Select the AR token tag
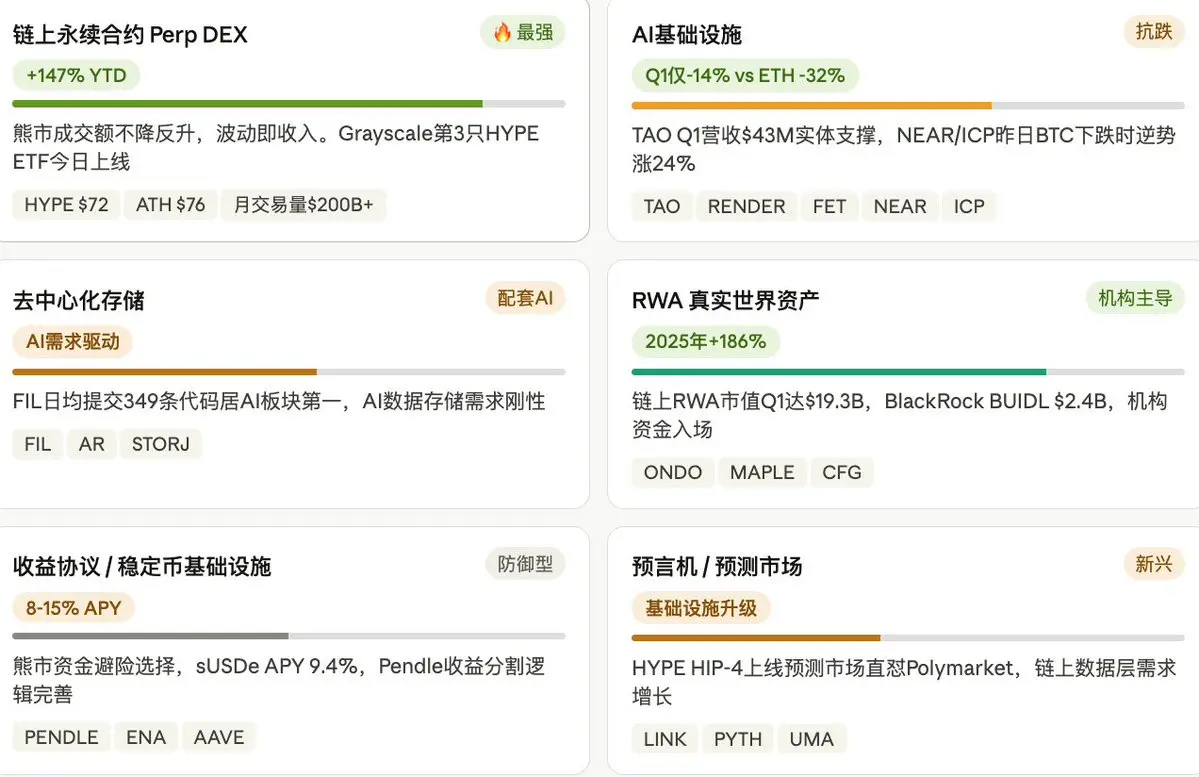1199x777 pixels. click(92, 444)
